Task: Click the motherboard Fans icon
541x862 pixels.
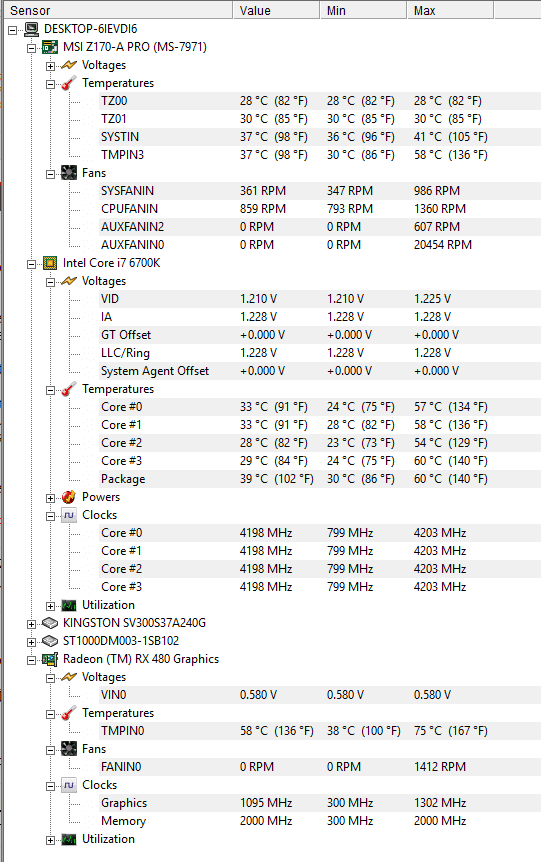Action: 69,173
